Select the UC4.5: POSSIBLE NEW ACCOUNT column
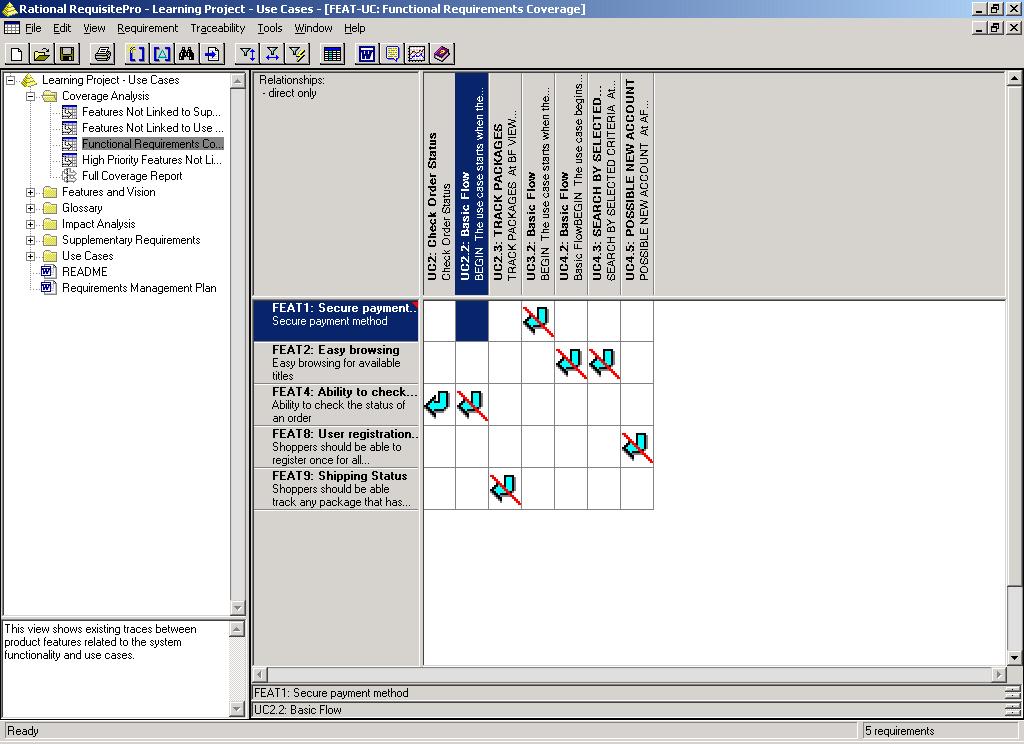This screenshot has height=744, width=1024. click(x=637, y=184)
